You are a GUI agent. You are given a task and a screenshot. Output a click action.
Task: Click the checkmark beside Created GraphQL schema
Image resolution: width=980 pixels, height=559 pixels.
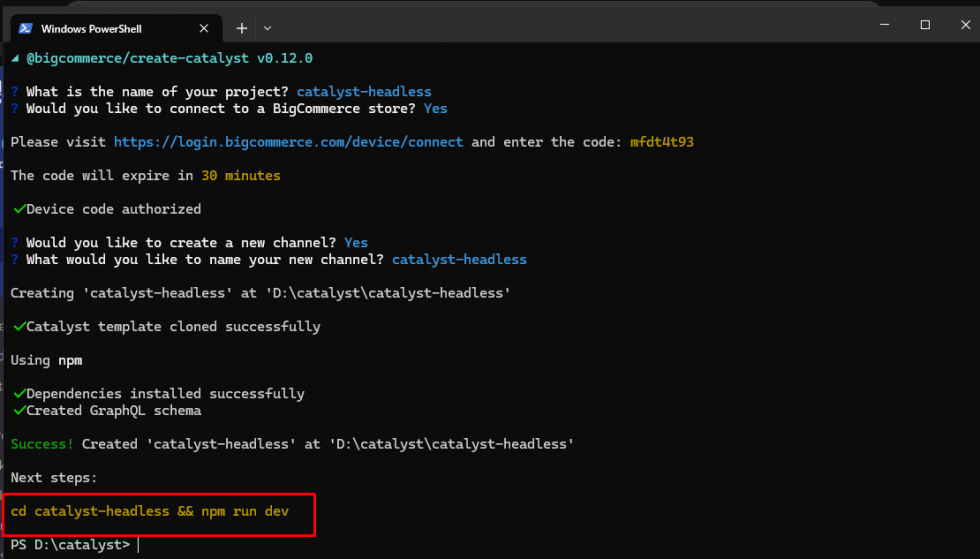pos(18,410)
